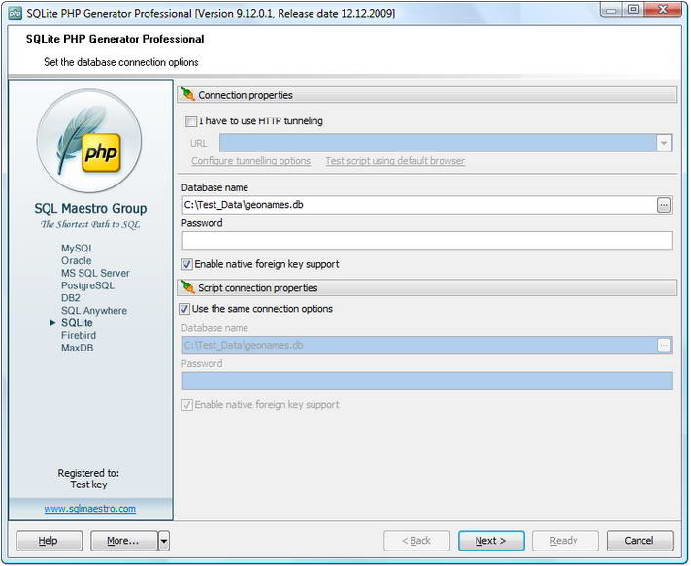Image resolution: width=691 pixels, height=566 pixels.
Task: Cancel the wizard
Action: click(x=640, y=541)
